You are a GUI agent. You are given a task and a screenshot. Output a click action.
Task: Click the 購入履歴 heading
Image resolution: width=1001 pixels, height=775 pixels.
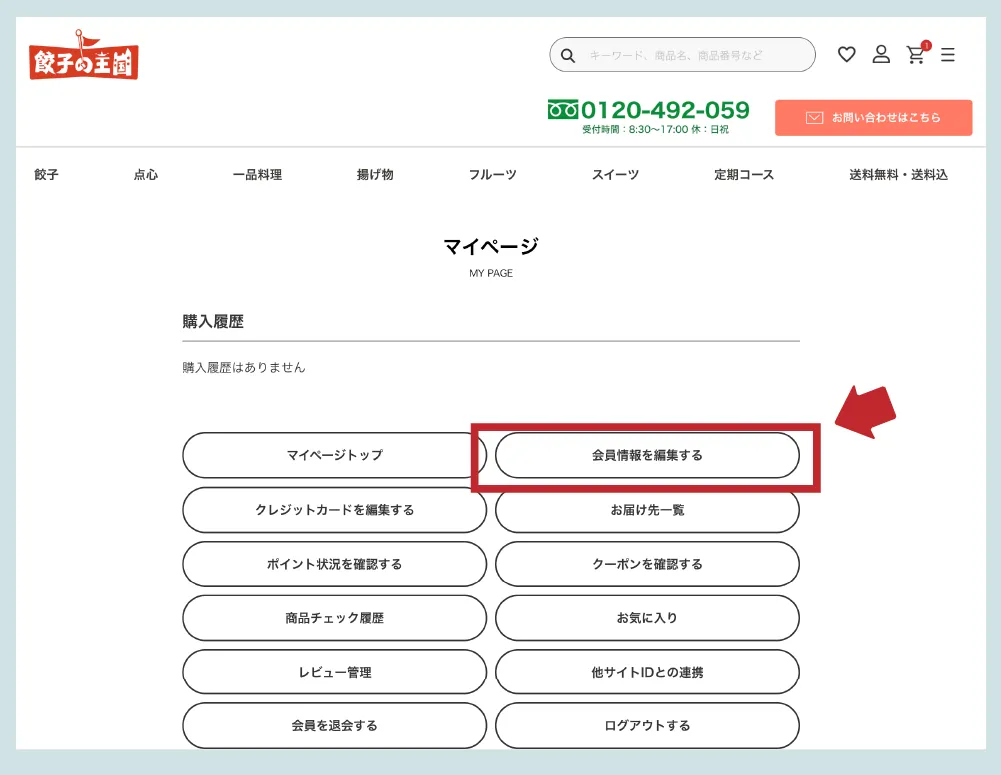(x=213, y=322)
